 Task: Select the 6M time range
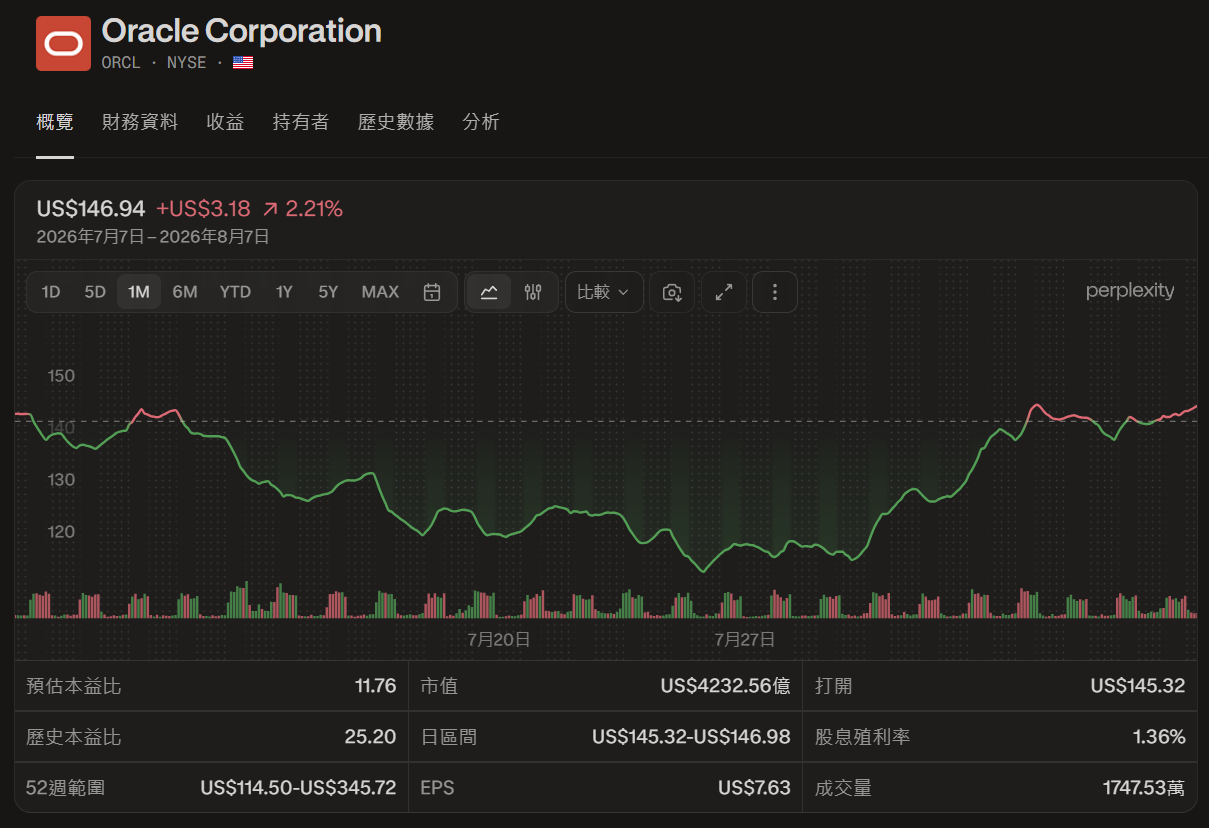[185, 292]
